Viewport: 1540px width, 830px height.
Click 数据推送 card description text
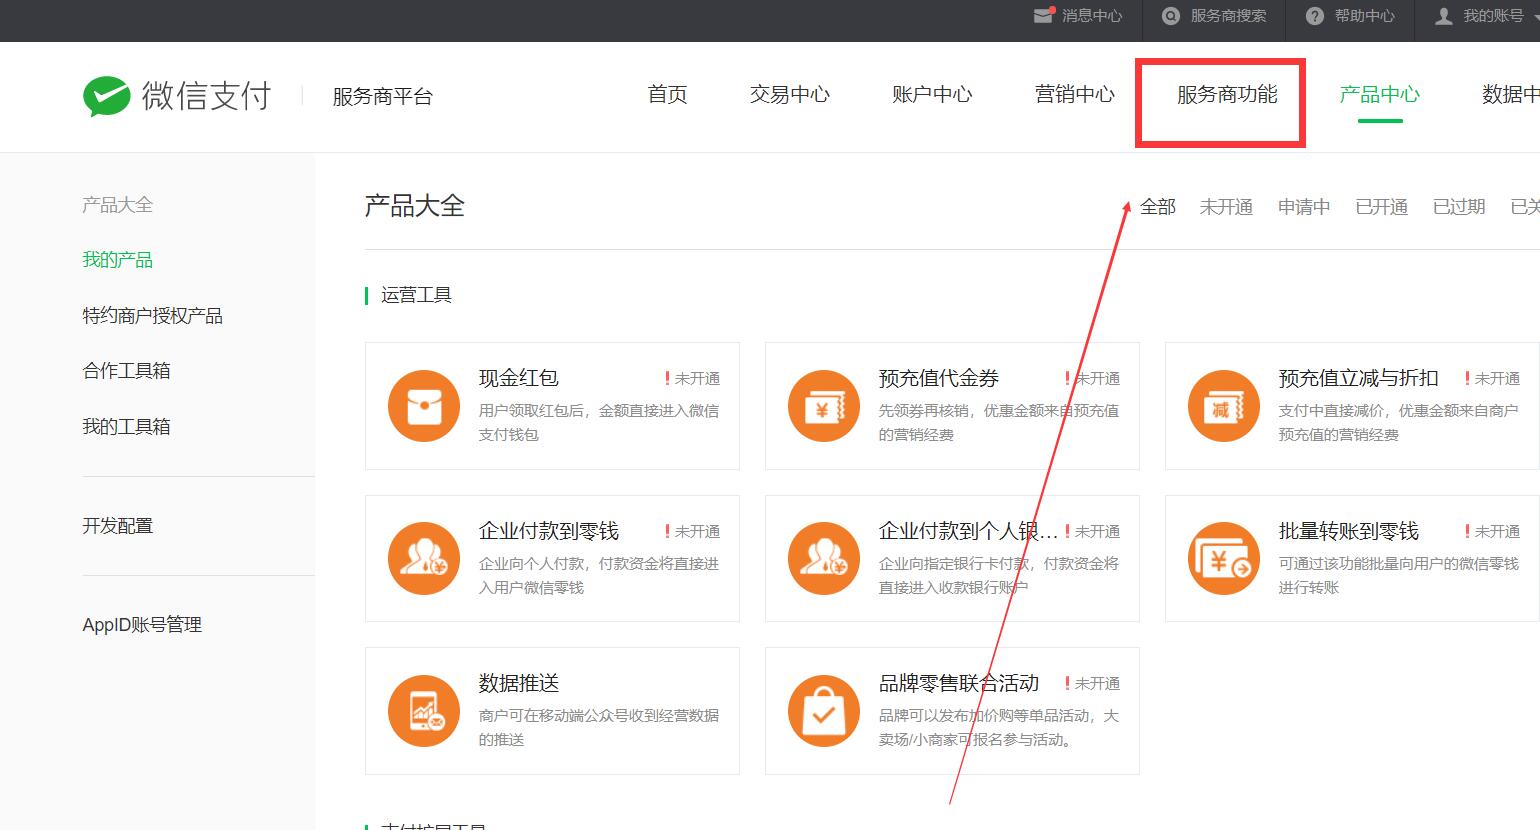[598, 728]
